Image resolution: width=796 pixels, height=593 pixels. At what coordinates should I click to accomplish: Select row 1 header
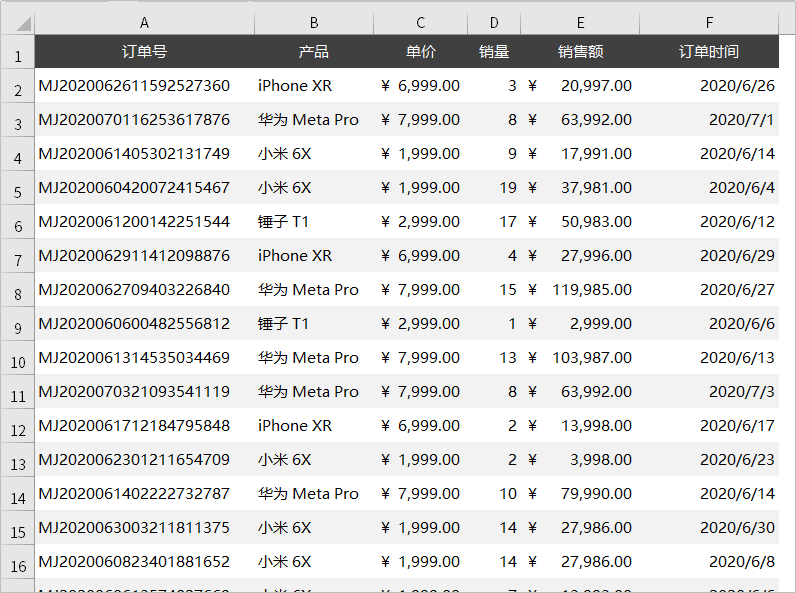click(17, 54)
